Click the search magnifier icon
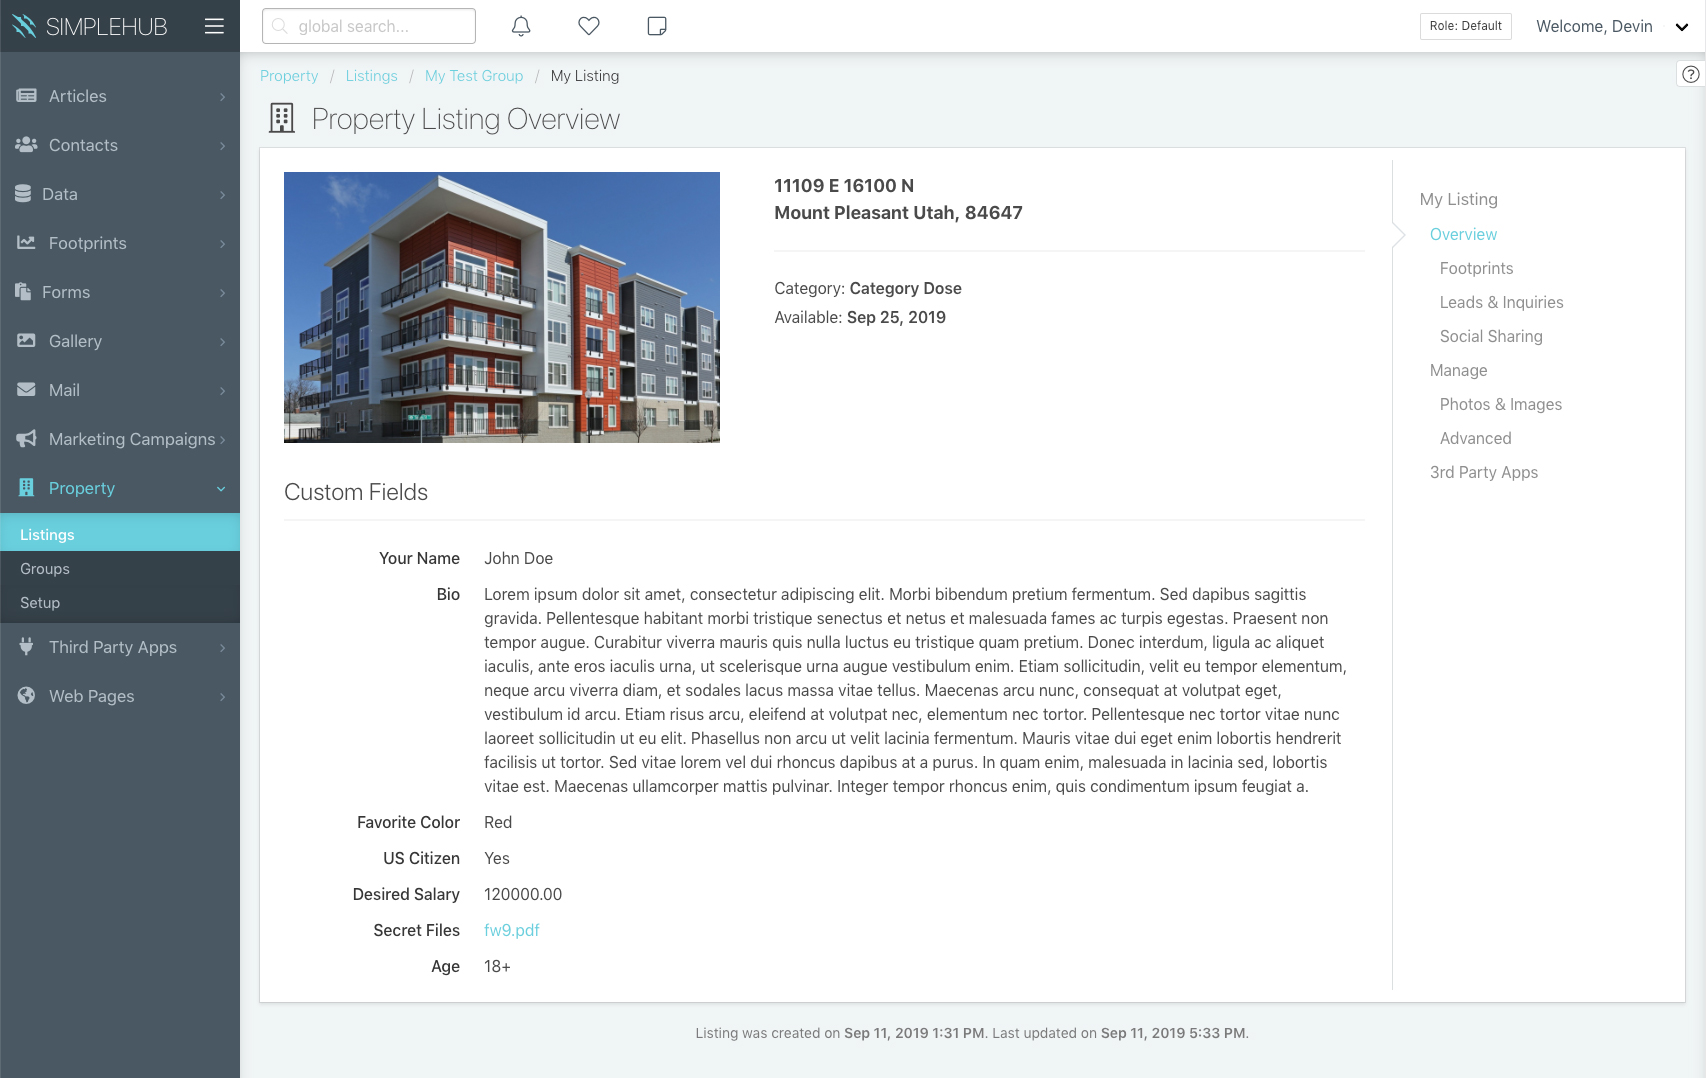 pos(280,26)
